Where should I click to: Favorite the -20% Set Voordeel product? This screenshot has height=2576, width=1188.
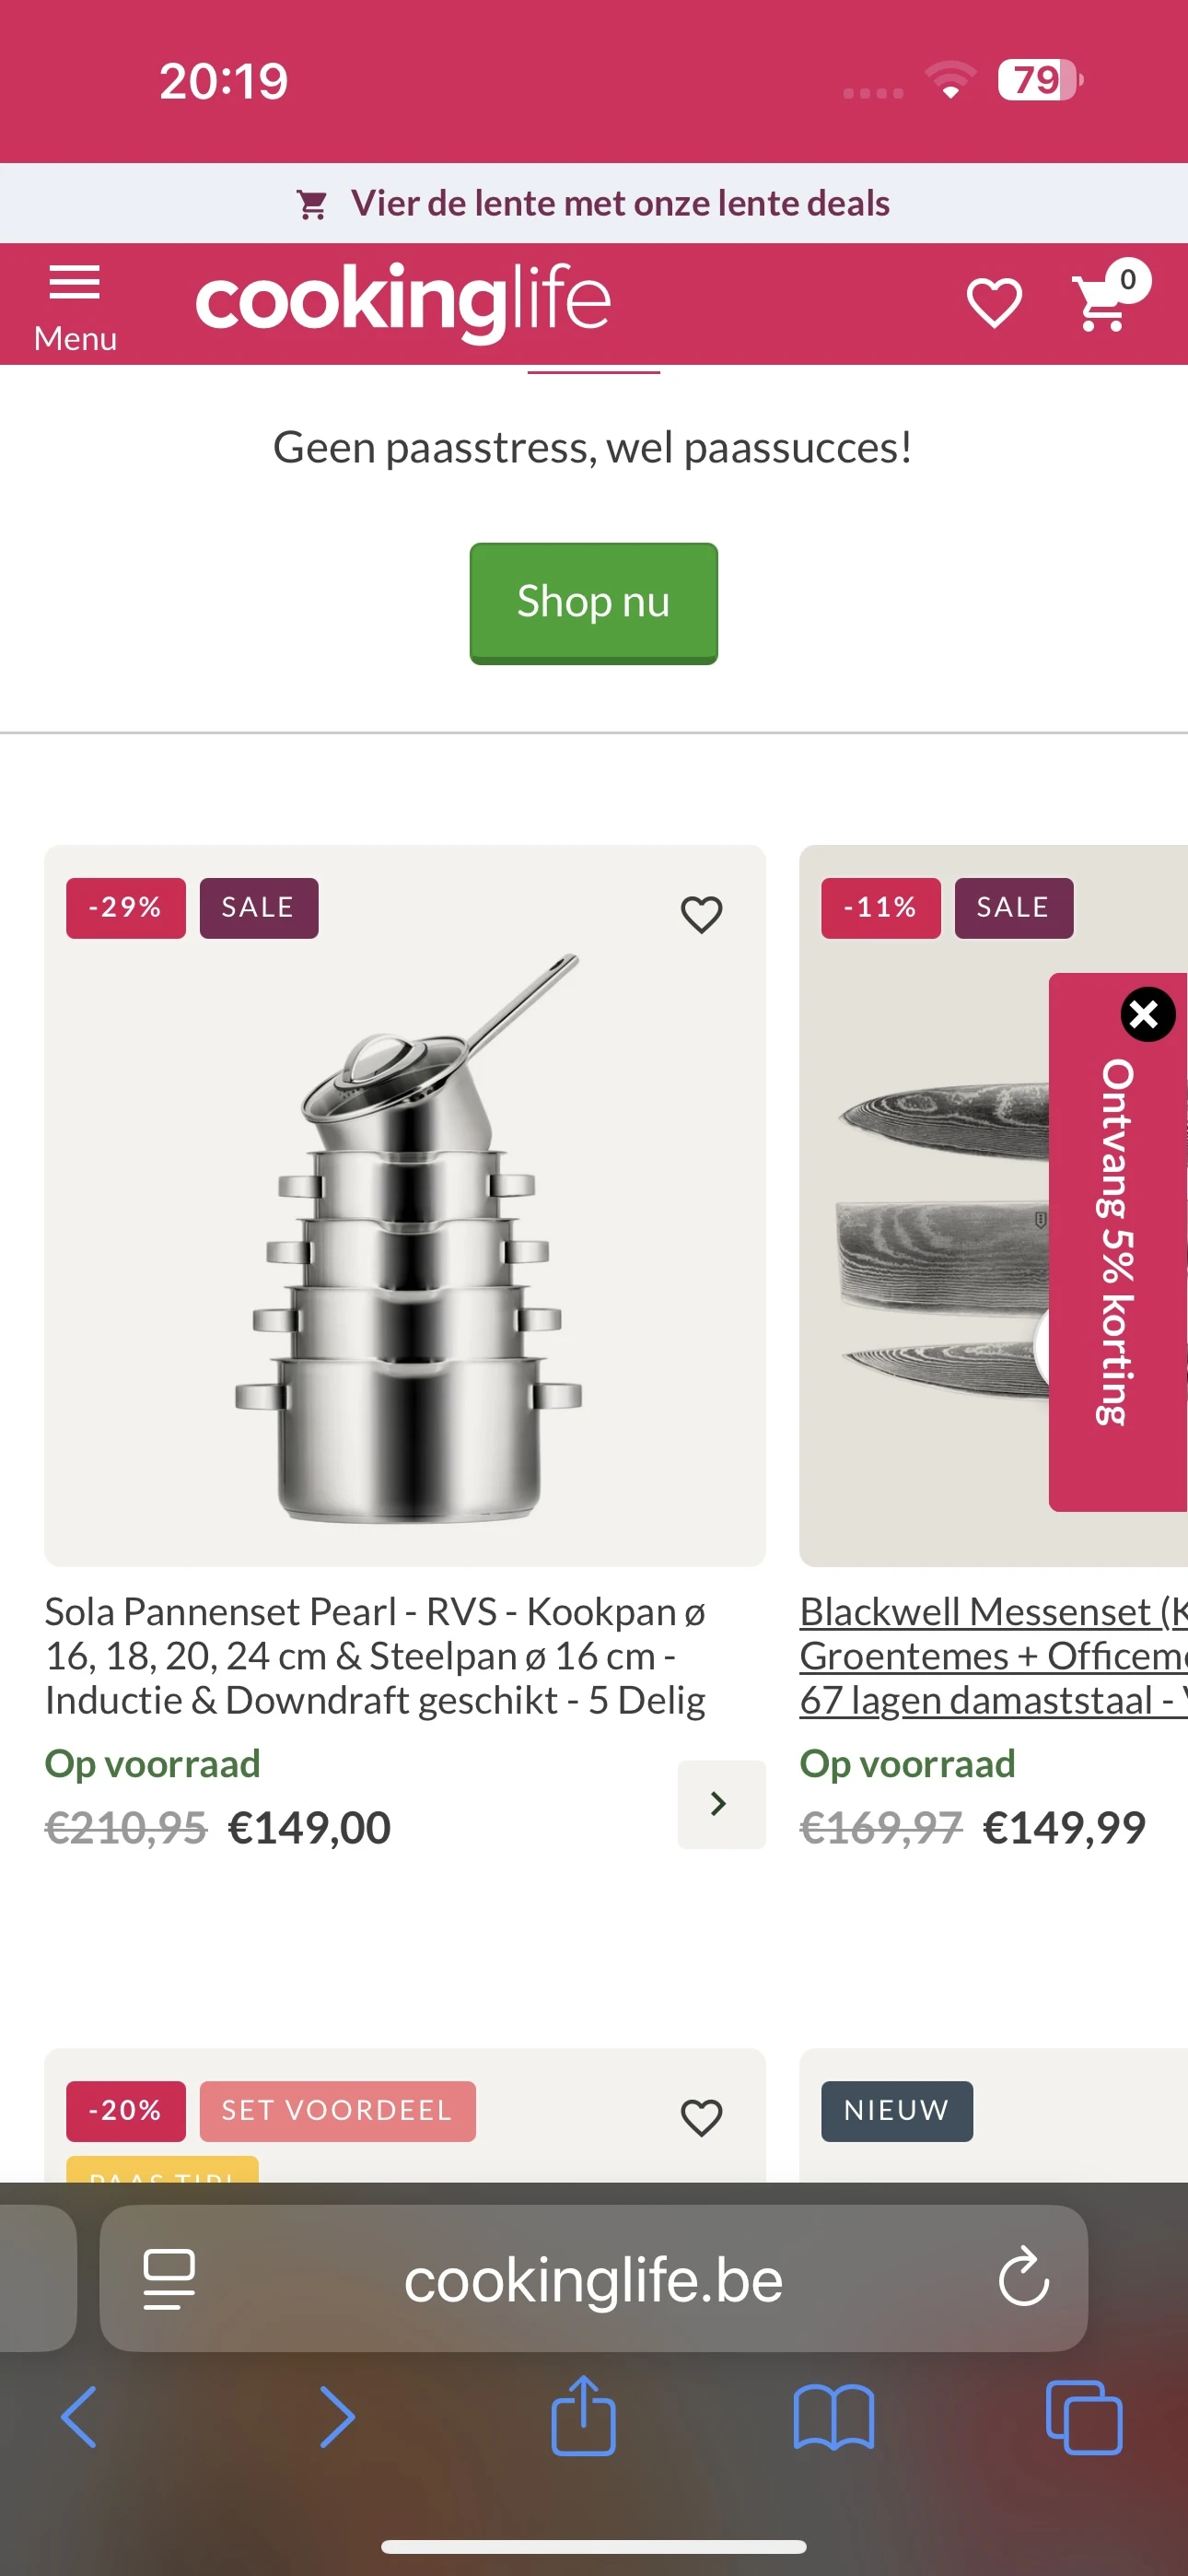click(701, 2117)
